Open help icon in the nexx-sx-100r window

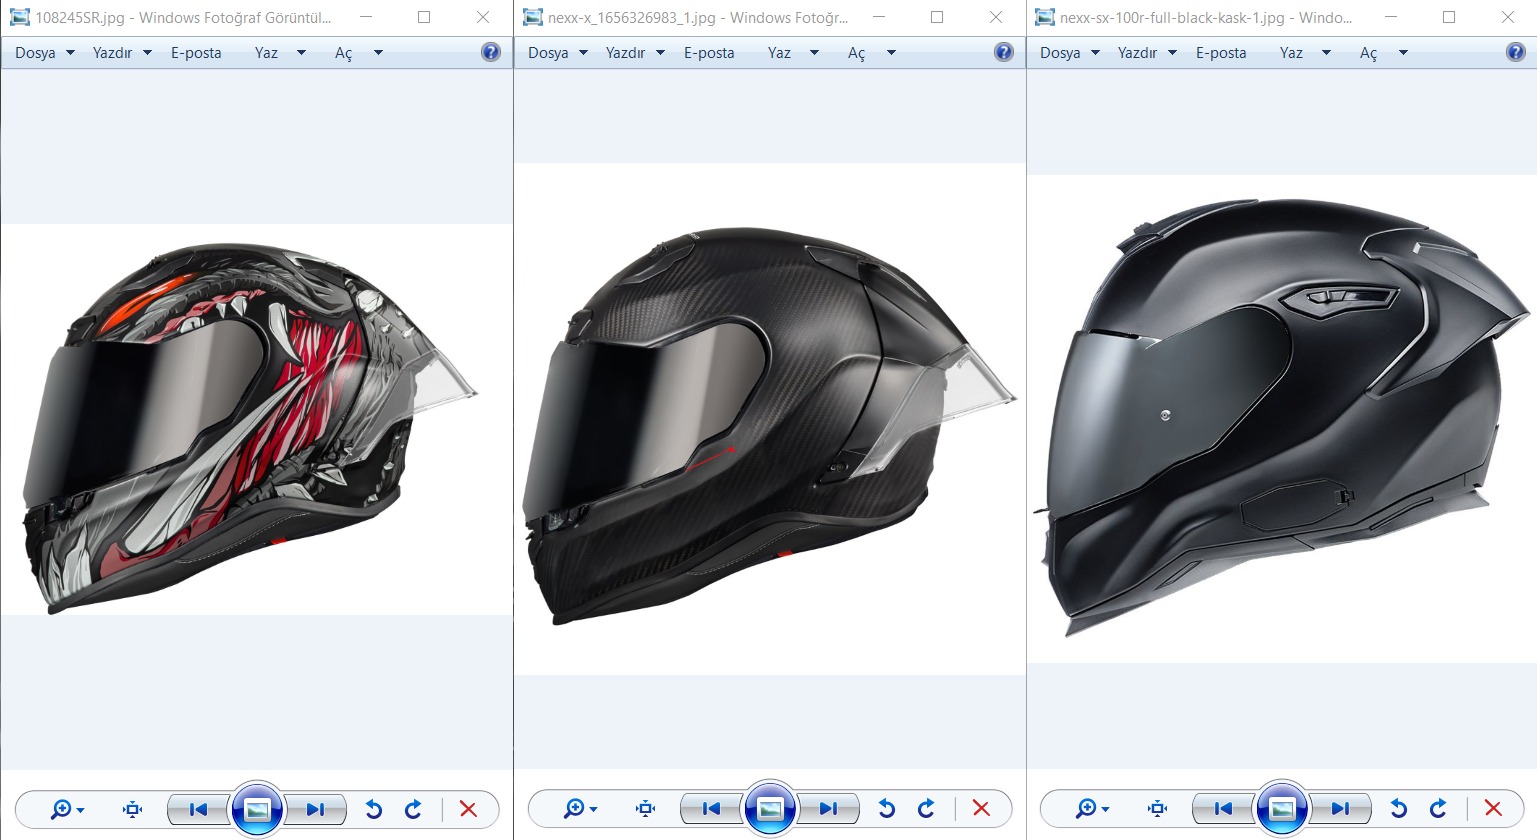(1516, 52)
